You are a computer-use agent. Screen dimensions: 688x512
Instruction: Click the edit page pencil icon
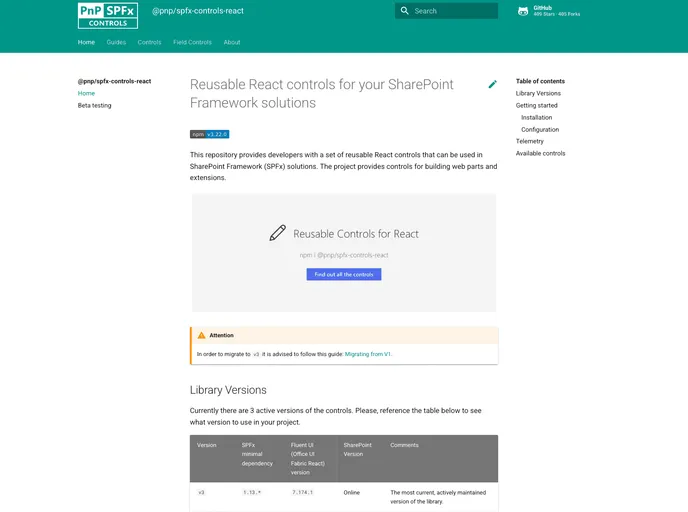[493, 84]
